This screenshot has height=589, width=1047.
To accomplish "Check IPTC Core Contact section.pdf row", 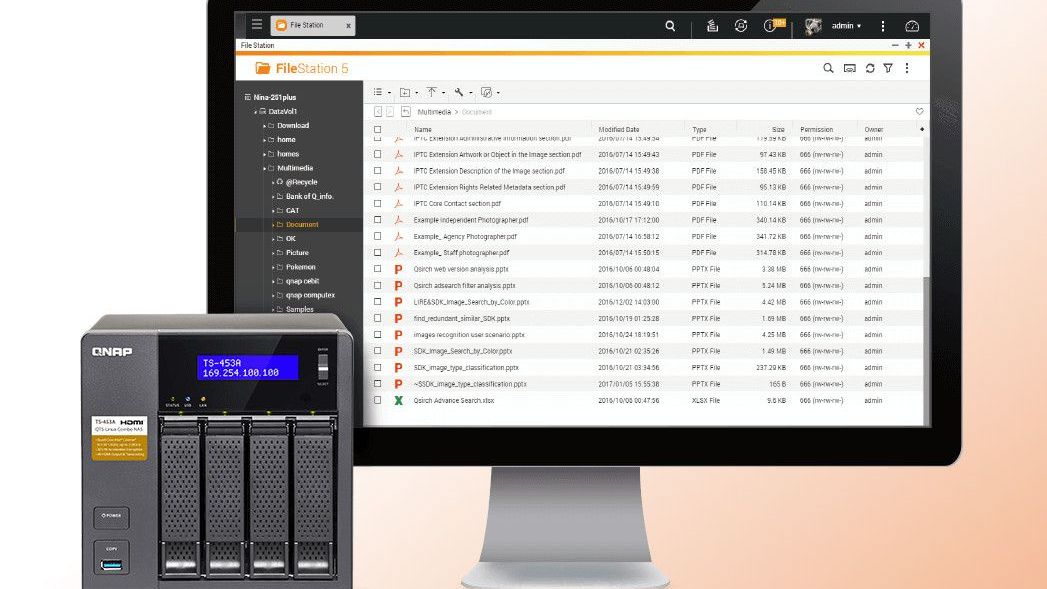I will (378, 204).
